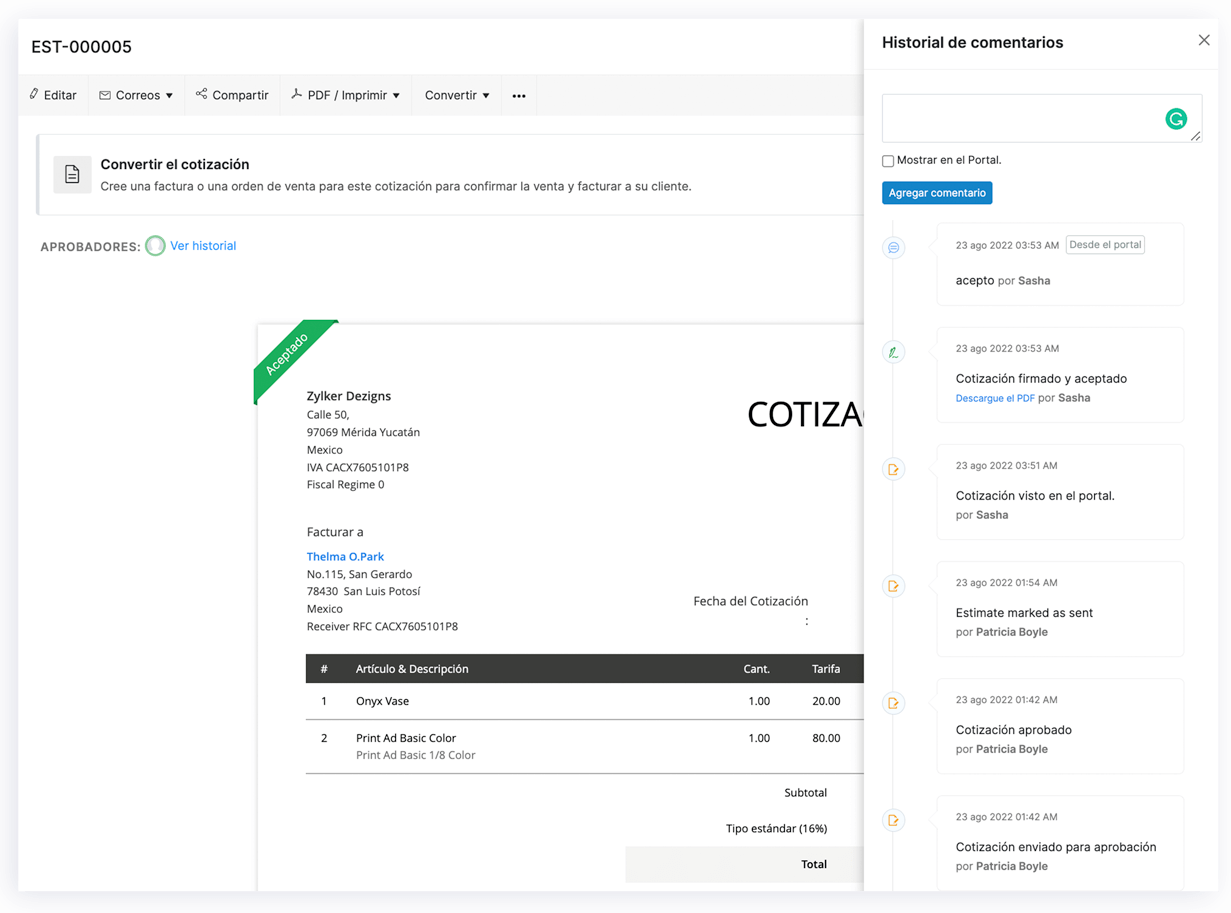Click the approver avatar circle
Viewport: 1231px width, 913px height.
pyautogui.click(x=155, y=246)
